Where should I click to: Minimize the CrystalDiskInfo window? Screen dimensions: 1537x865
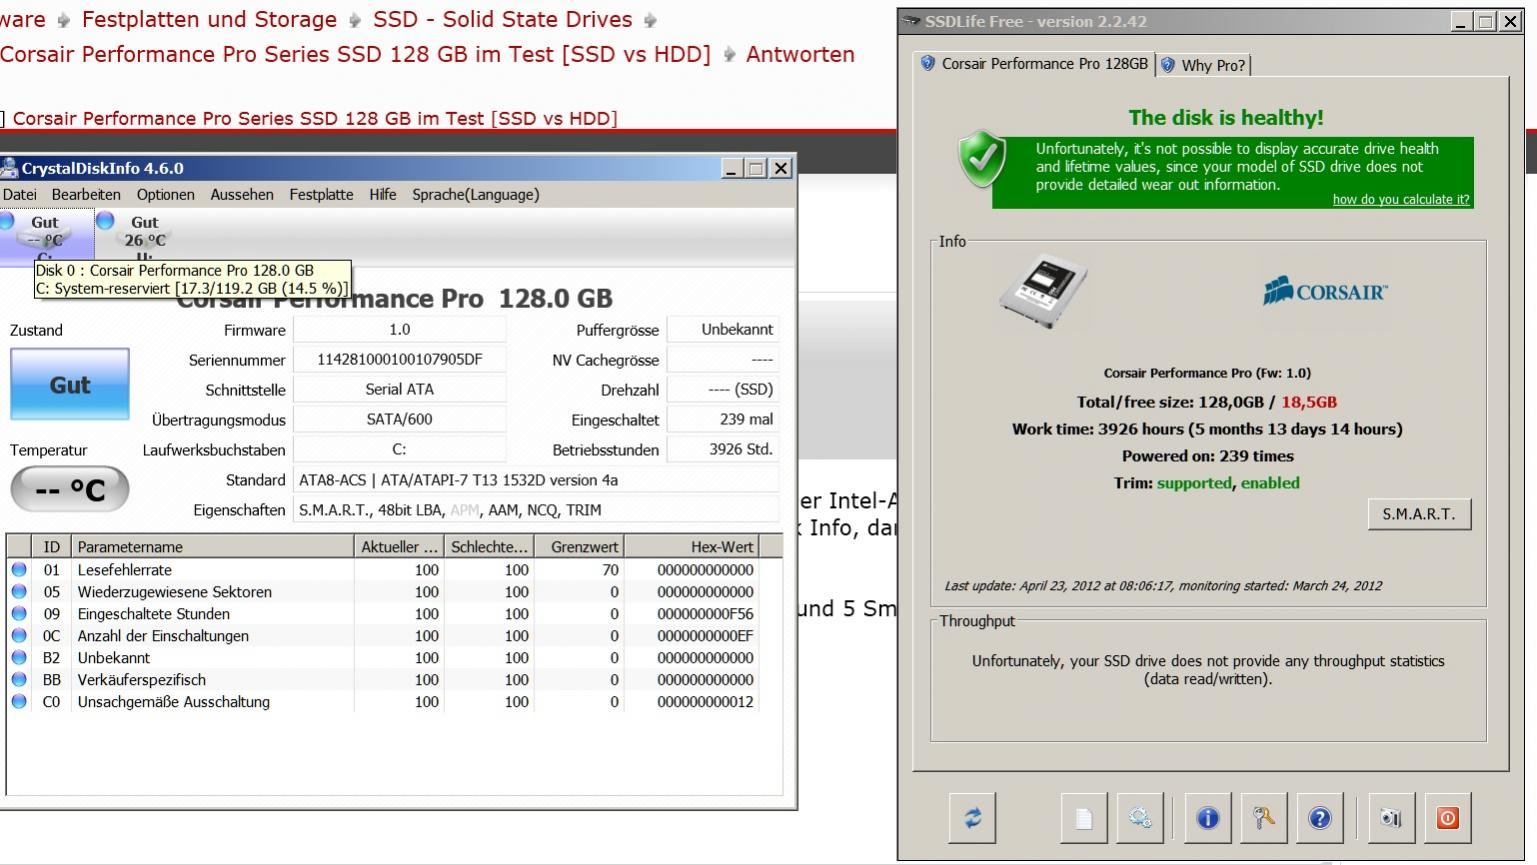(731, 169)
